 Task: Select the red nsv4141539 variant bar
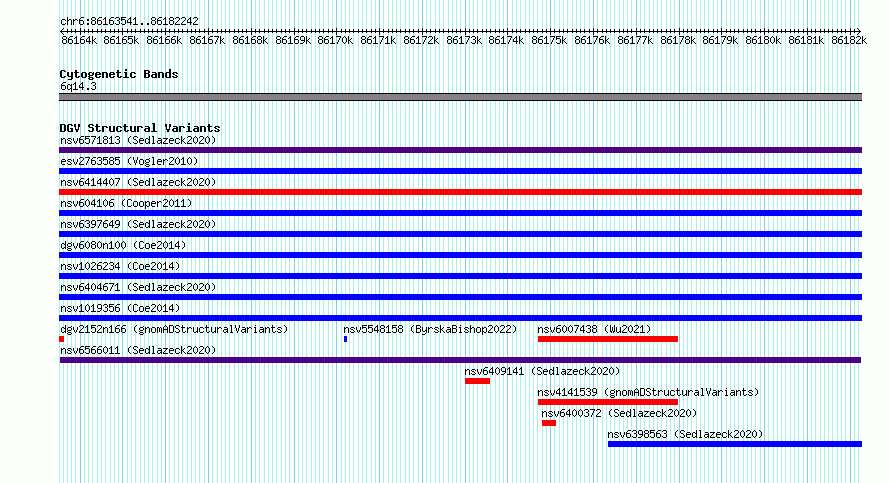coord(608,402)
